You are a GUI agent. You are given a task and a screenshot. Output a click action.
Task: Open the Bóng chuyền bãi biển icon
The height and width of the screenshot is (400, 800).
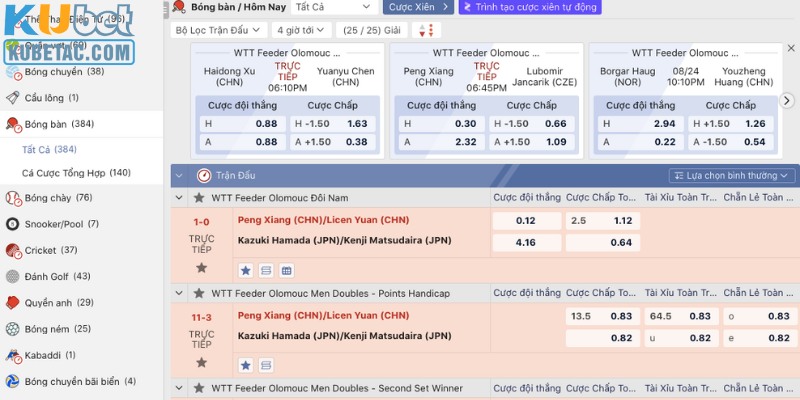point(13,382)
